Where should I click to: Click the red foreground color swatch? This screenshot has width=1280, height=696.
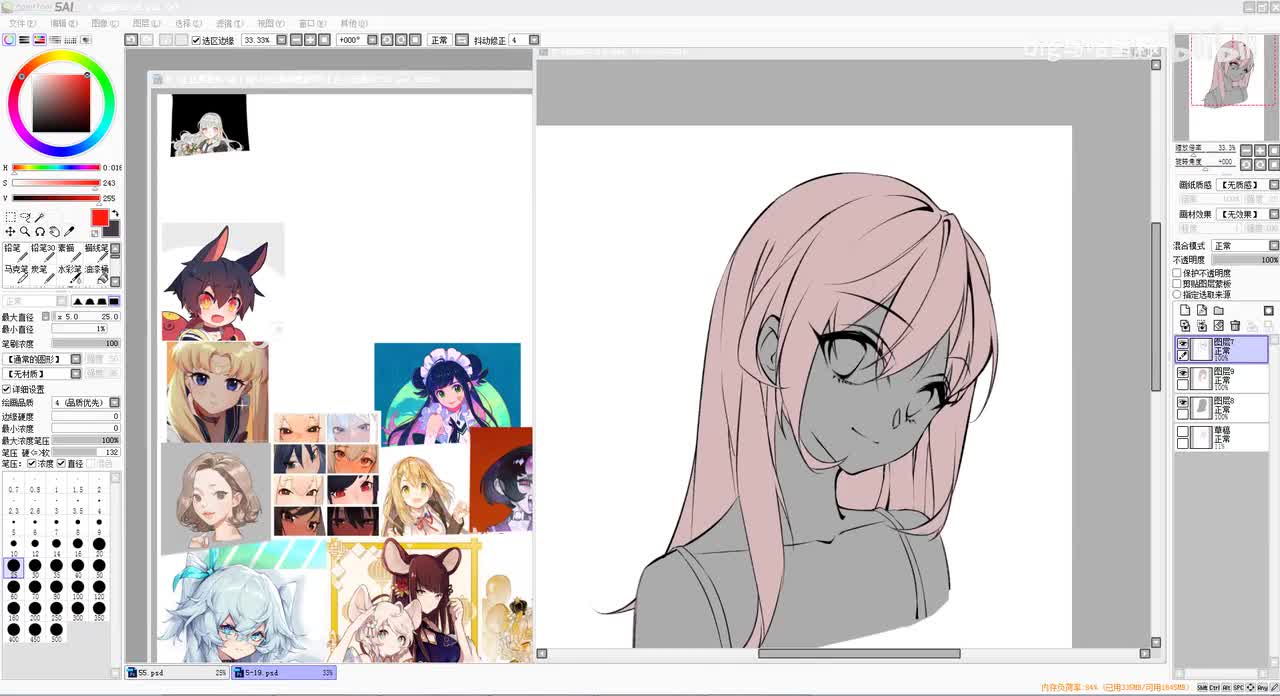point(100,217)
